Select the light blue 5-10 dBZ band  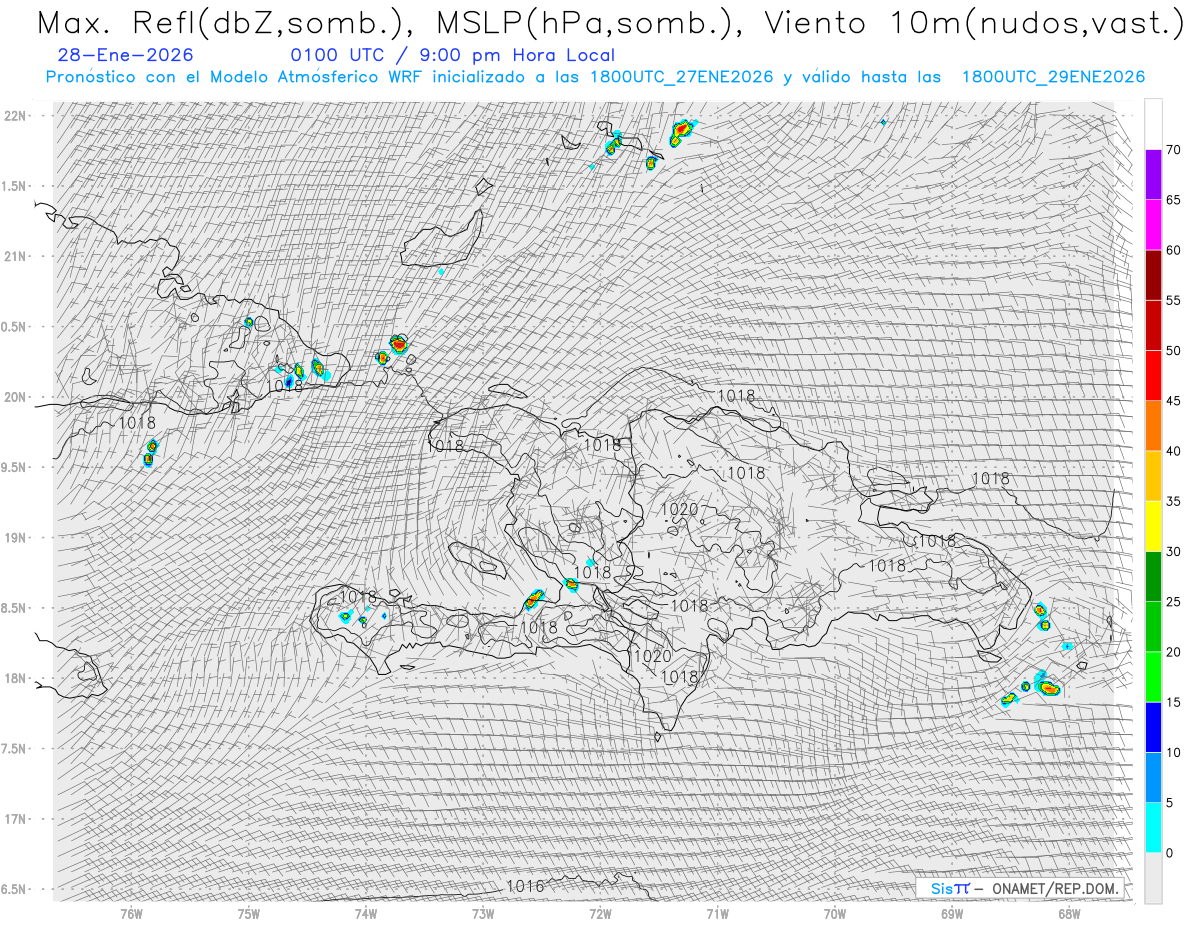[1153, 777]
